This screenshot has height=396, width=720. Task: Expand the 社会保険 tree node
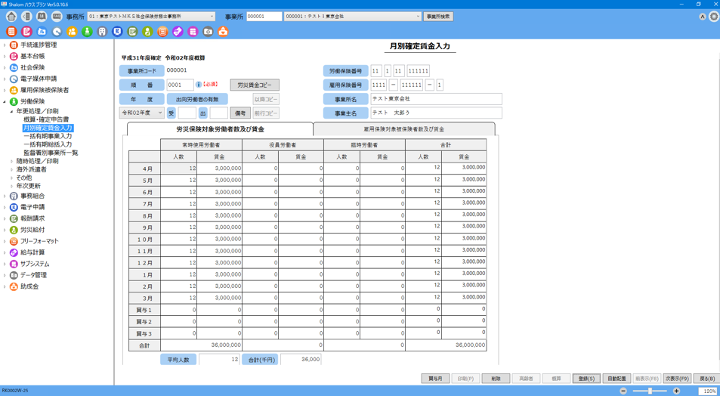5,68
